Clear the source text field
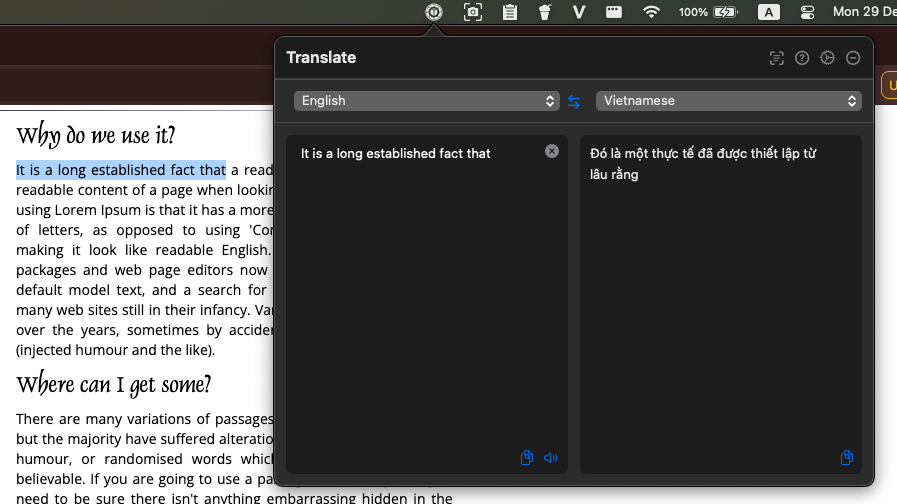 (552, 151)
